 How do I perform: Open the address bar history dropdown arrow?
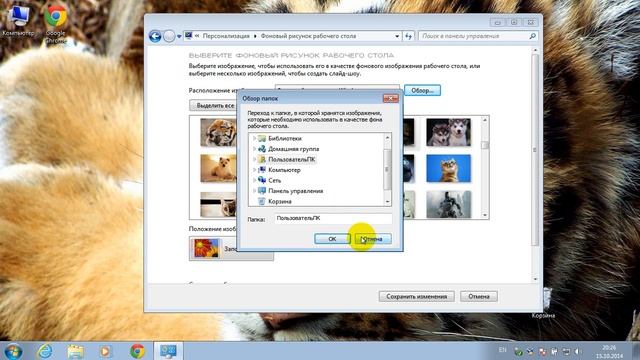[397, 36]
